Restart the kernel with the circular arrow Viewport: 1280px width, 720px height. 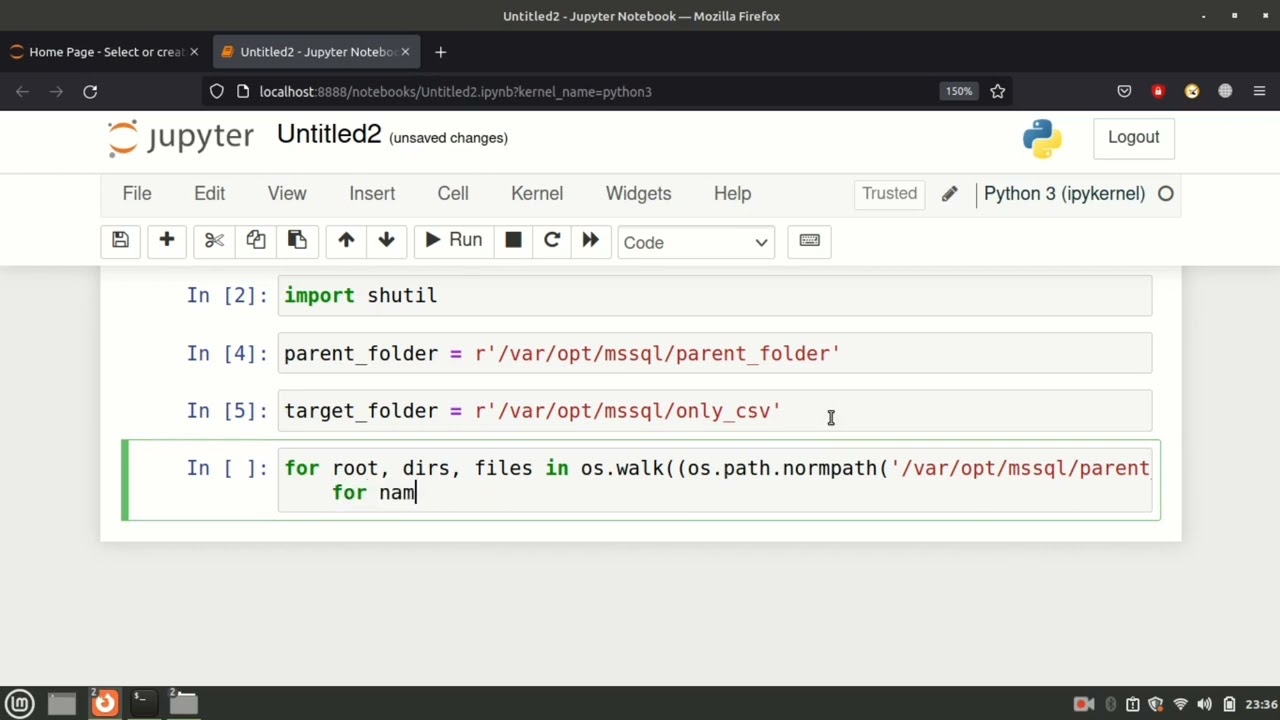pos(552,241)
